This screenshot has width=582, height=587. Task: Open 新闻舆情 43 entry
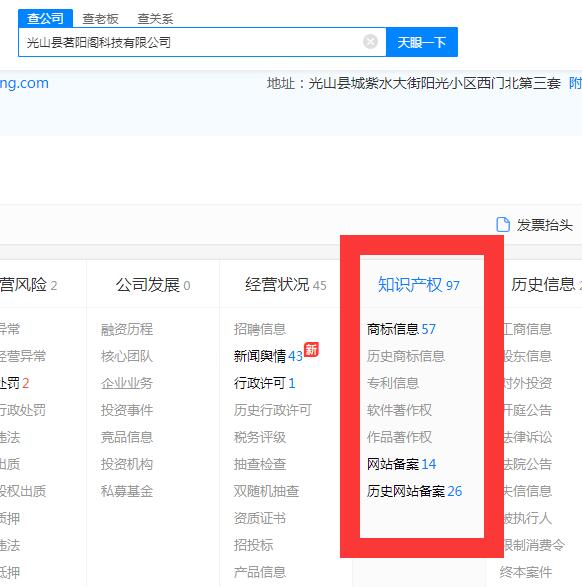coord(268,356)
